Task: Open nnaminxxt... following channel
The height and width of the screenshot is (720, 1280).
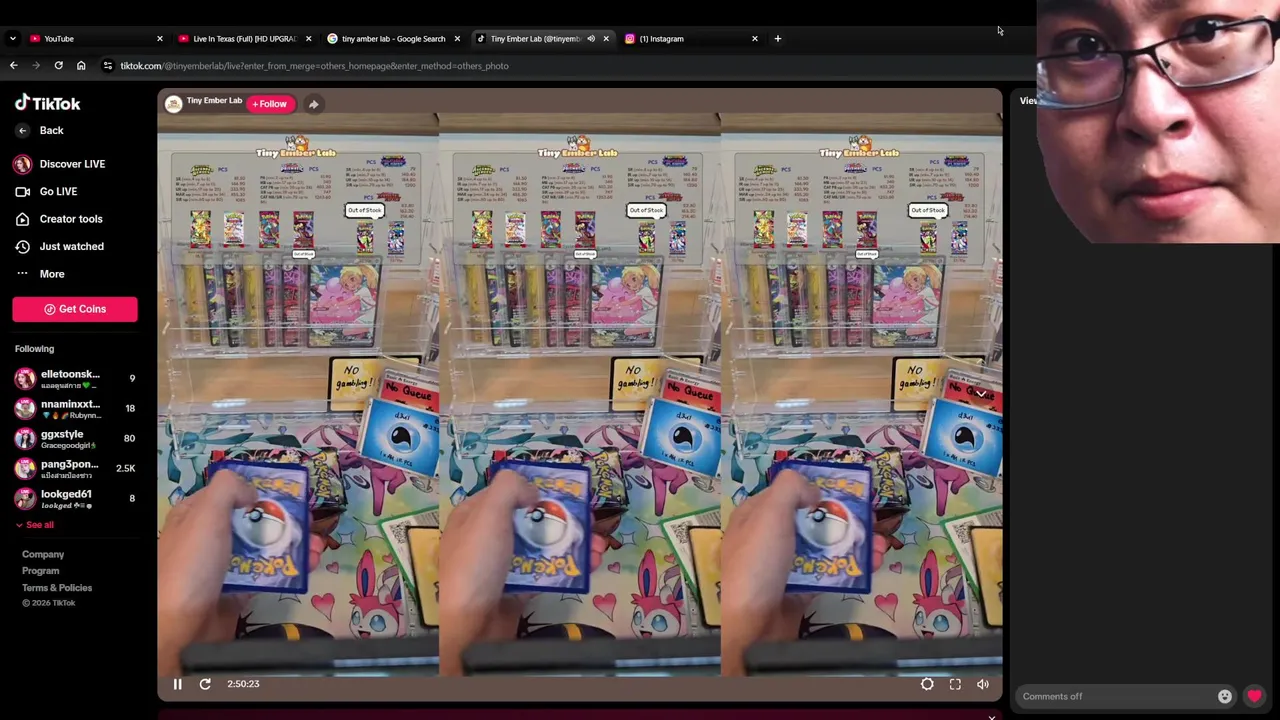Action: (75, 408)
